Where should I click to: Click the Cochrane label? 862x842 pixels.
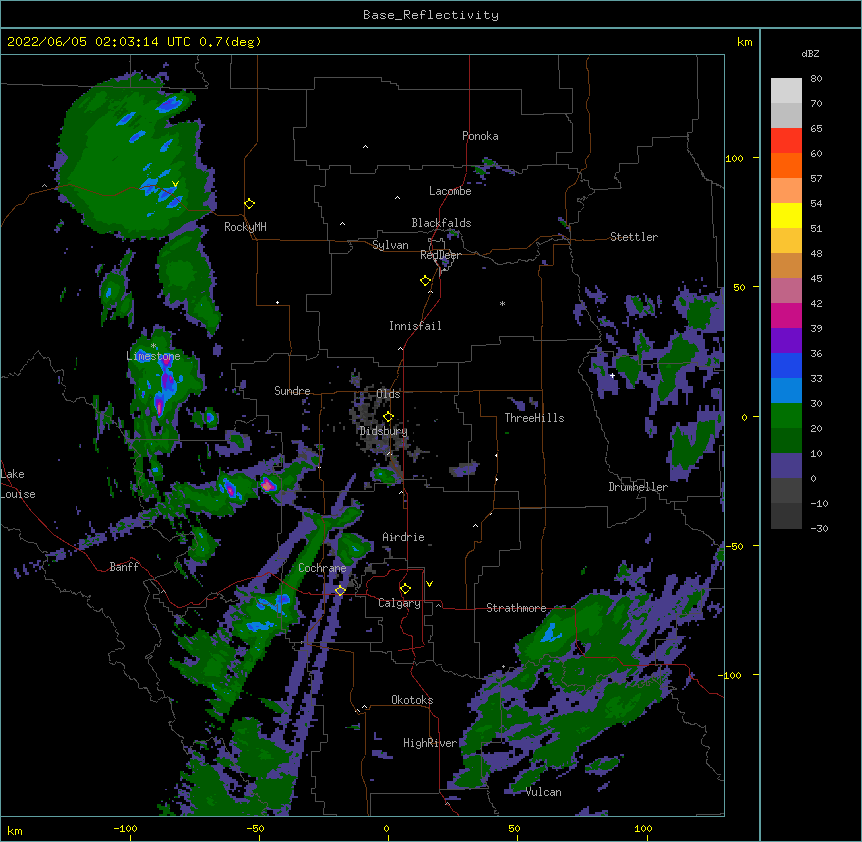pyautogui.click(x=322, y=568)
